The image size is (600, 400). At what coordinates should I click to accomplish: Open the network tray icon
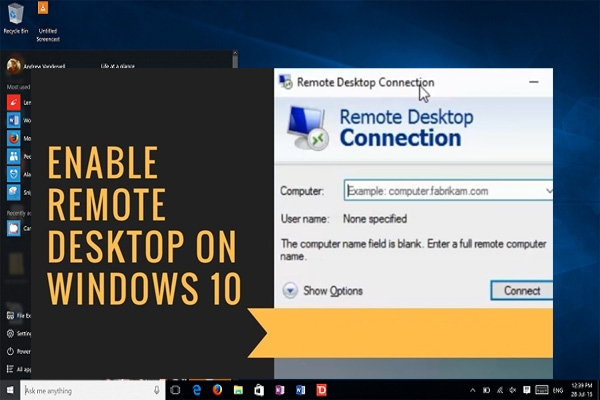(500, 390)
